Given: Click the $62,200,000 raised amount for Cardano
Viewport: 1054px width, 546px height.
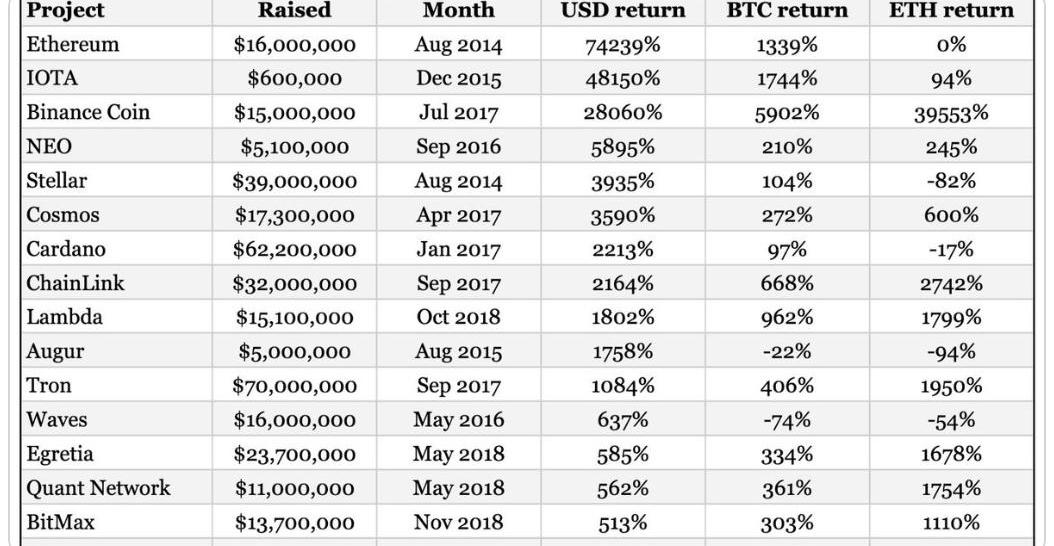Looking at the screenshot, I should point(294,249).
